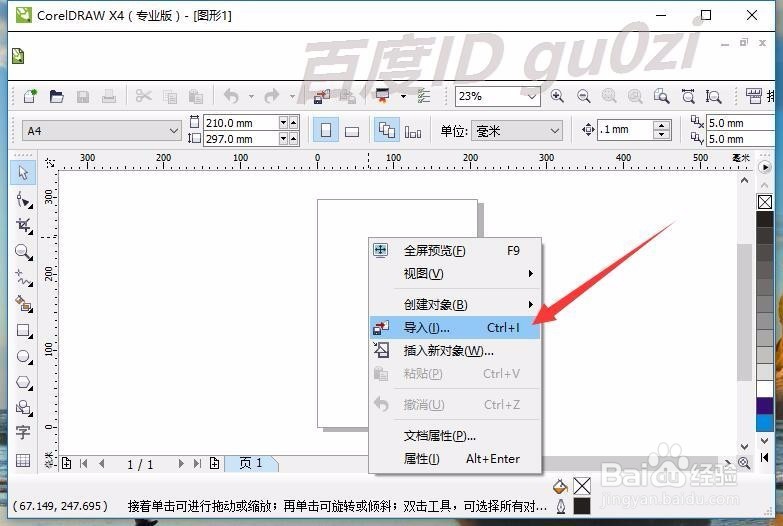The height and width of the screenshot is (526, 783).
Task: Click the page width 210.0 mm field
Action: click(x=241, y=123)
